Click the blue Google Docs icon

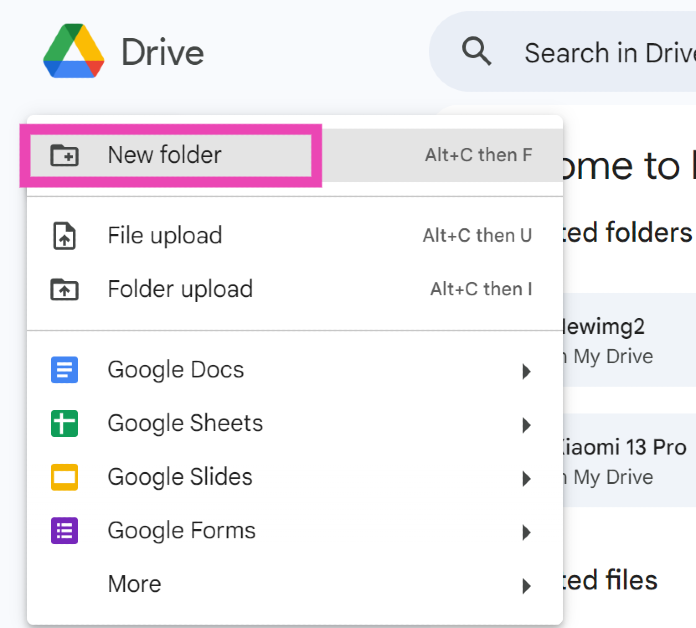point(64,370)
